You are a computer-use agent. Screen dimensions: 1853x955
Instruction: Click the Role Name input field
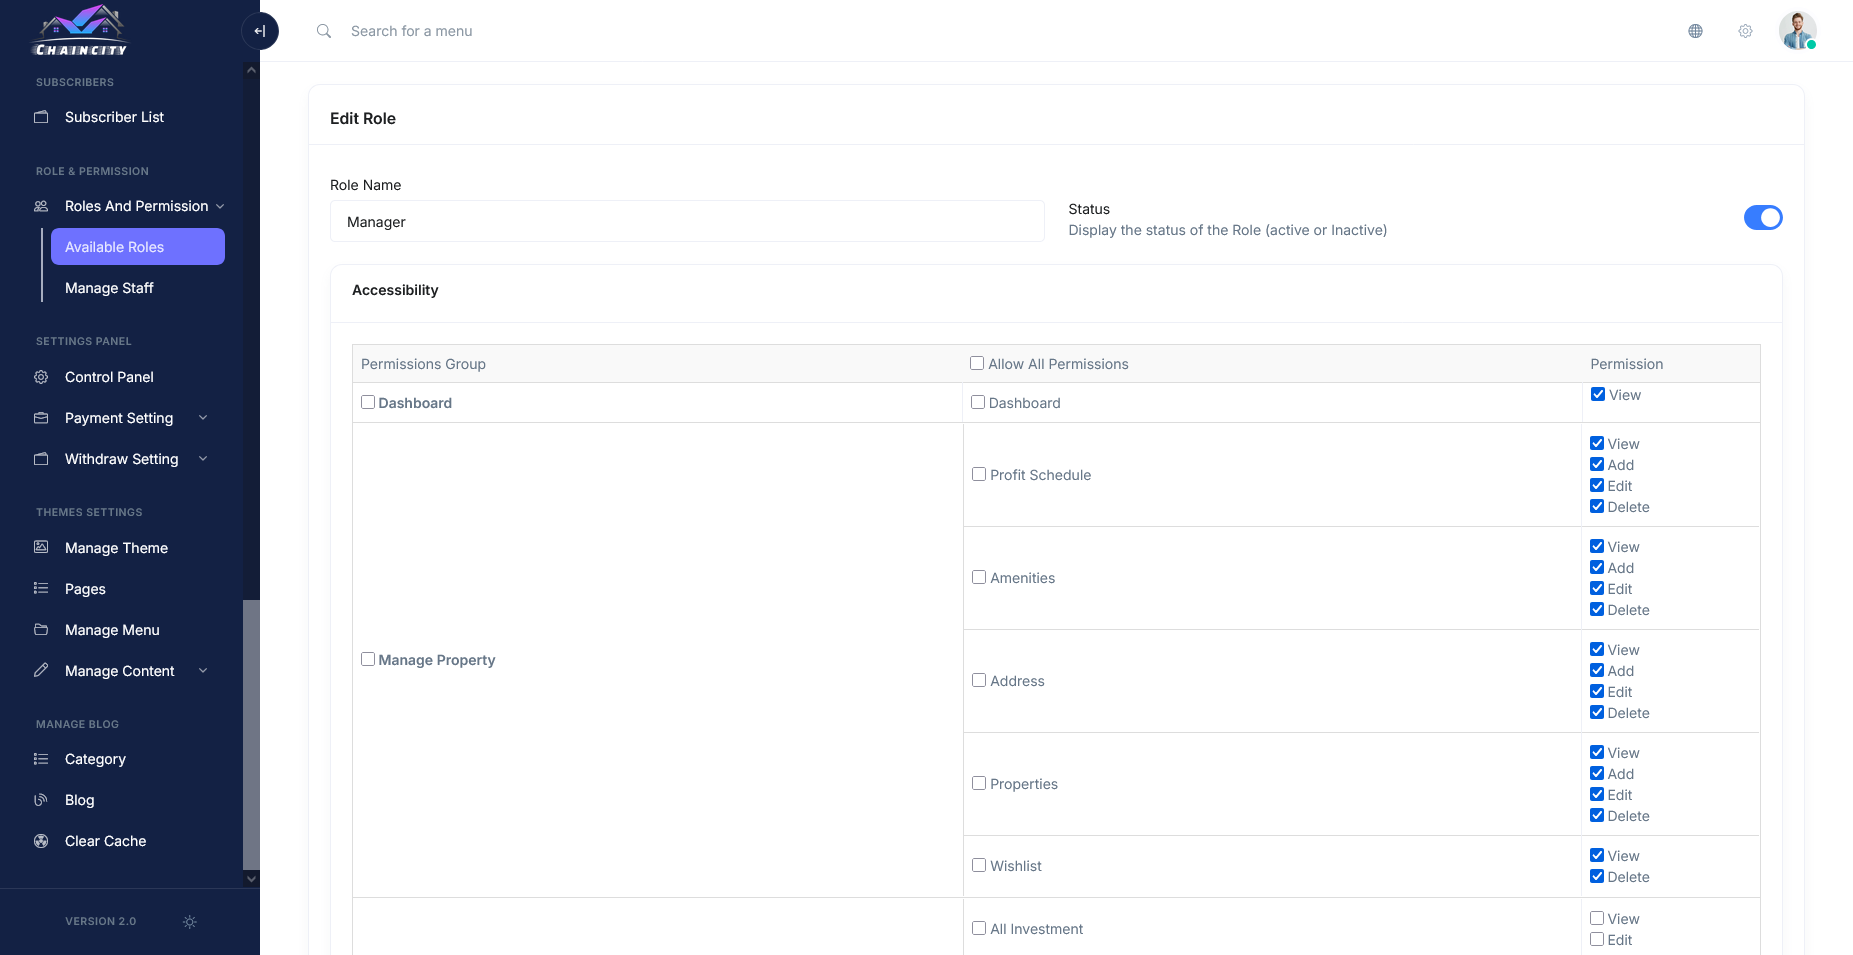click(x=687, y=221)
